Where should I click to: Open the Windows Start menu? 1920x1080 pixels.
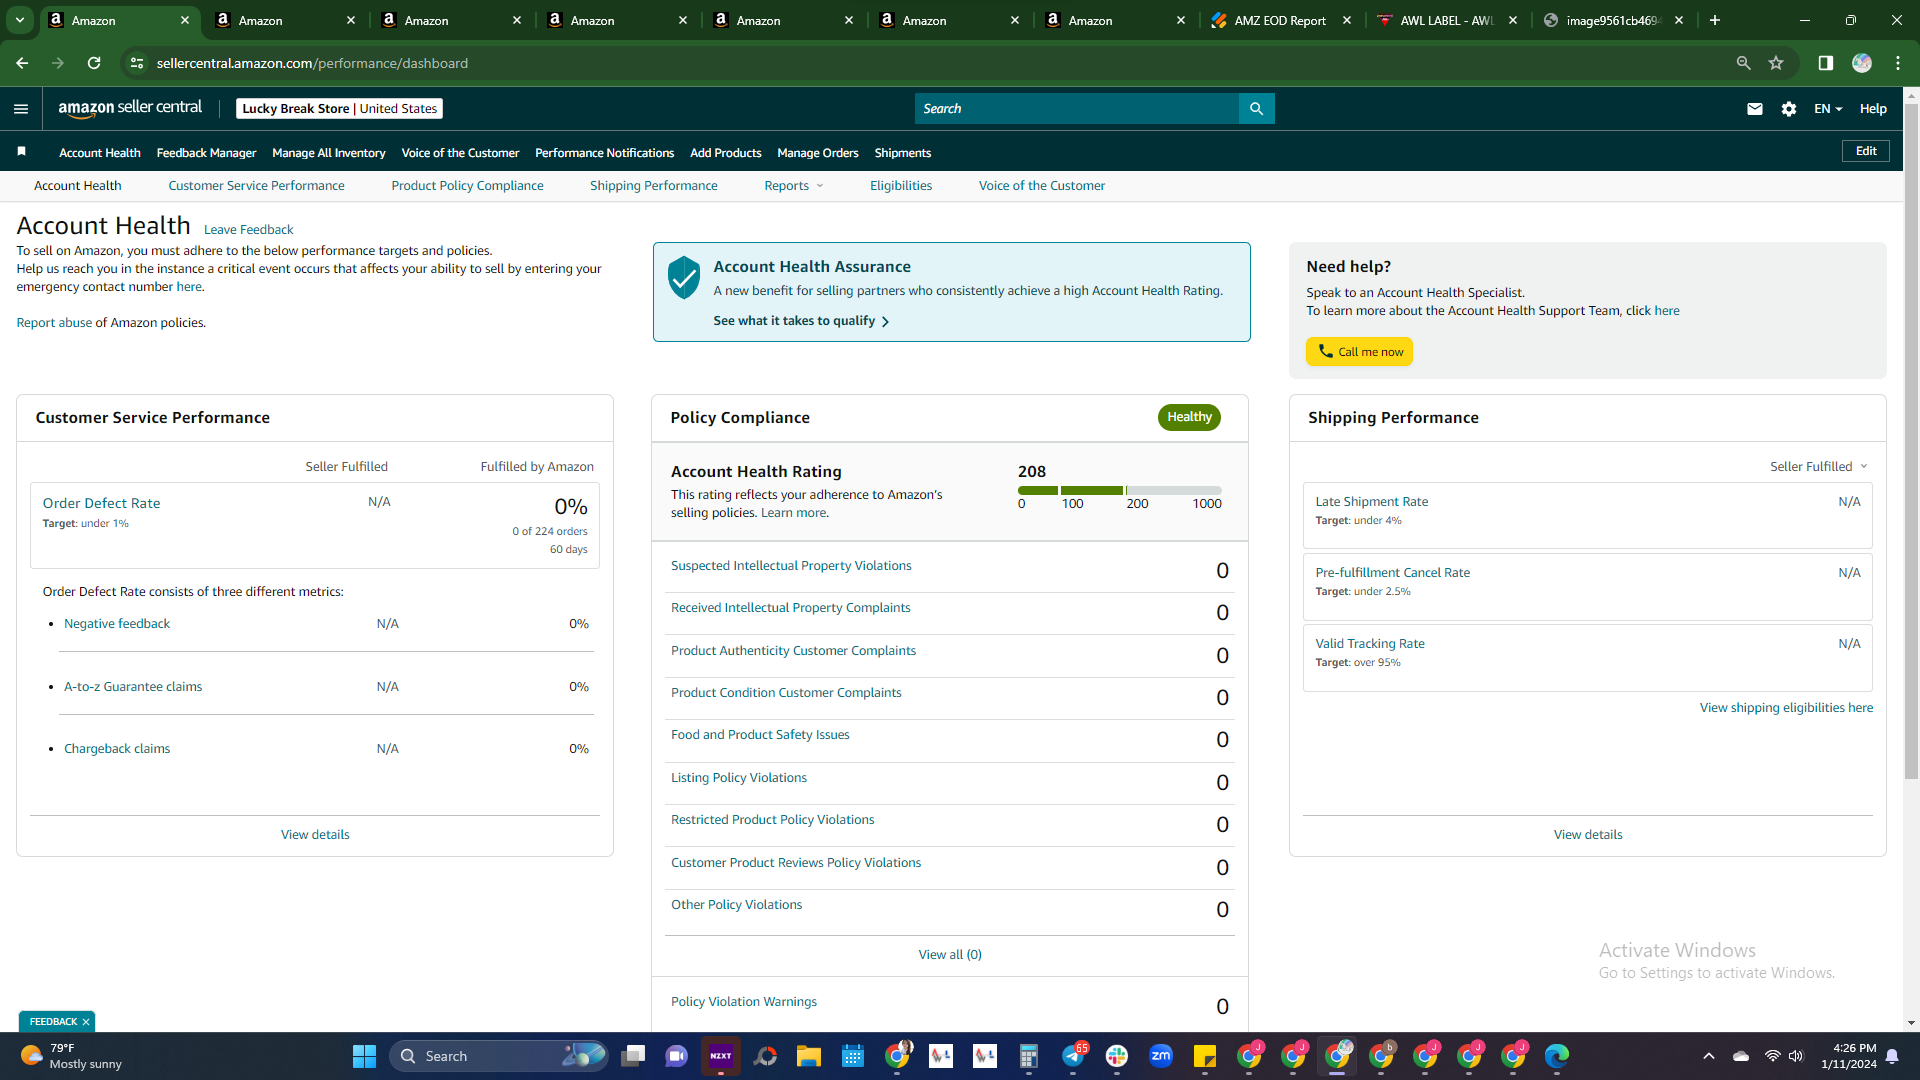[x=364, y=1056]
